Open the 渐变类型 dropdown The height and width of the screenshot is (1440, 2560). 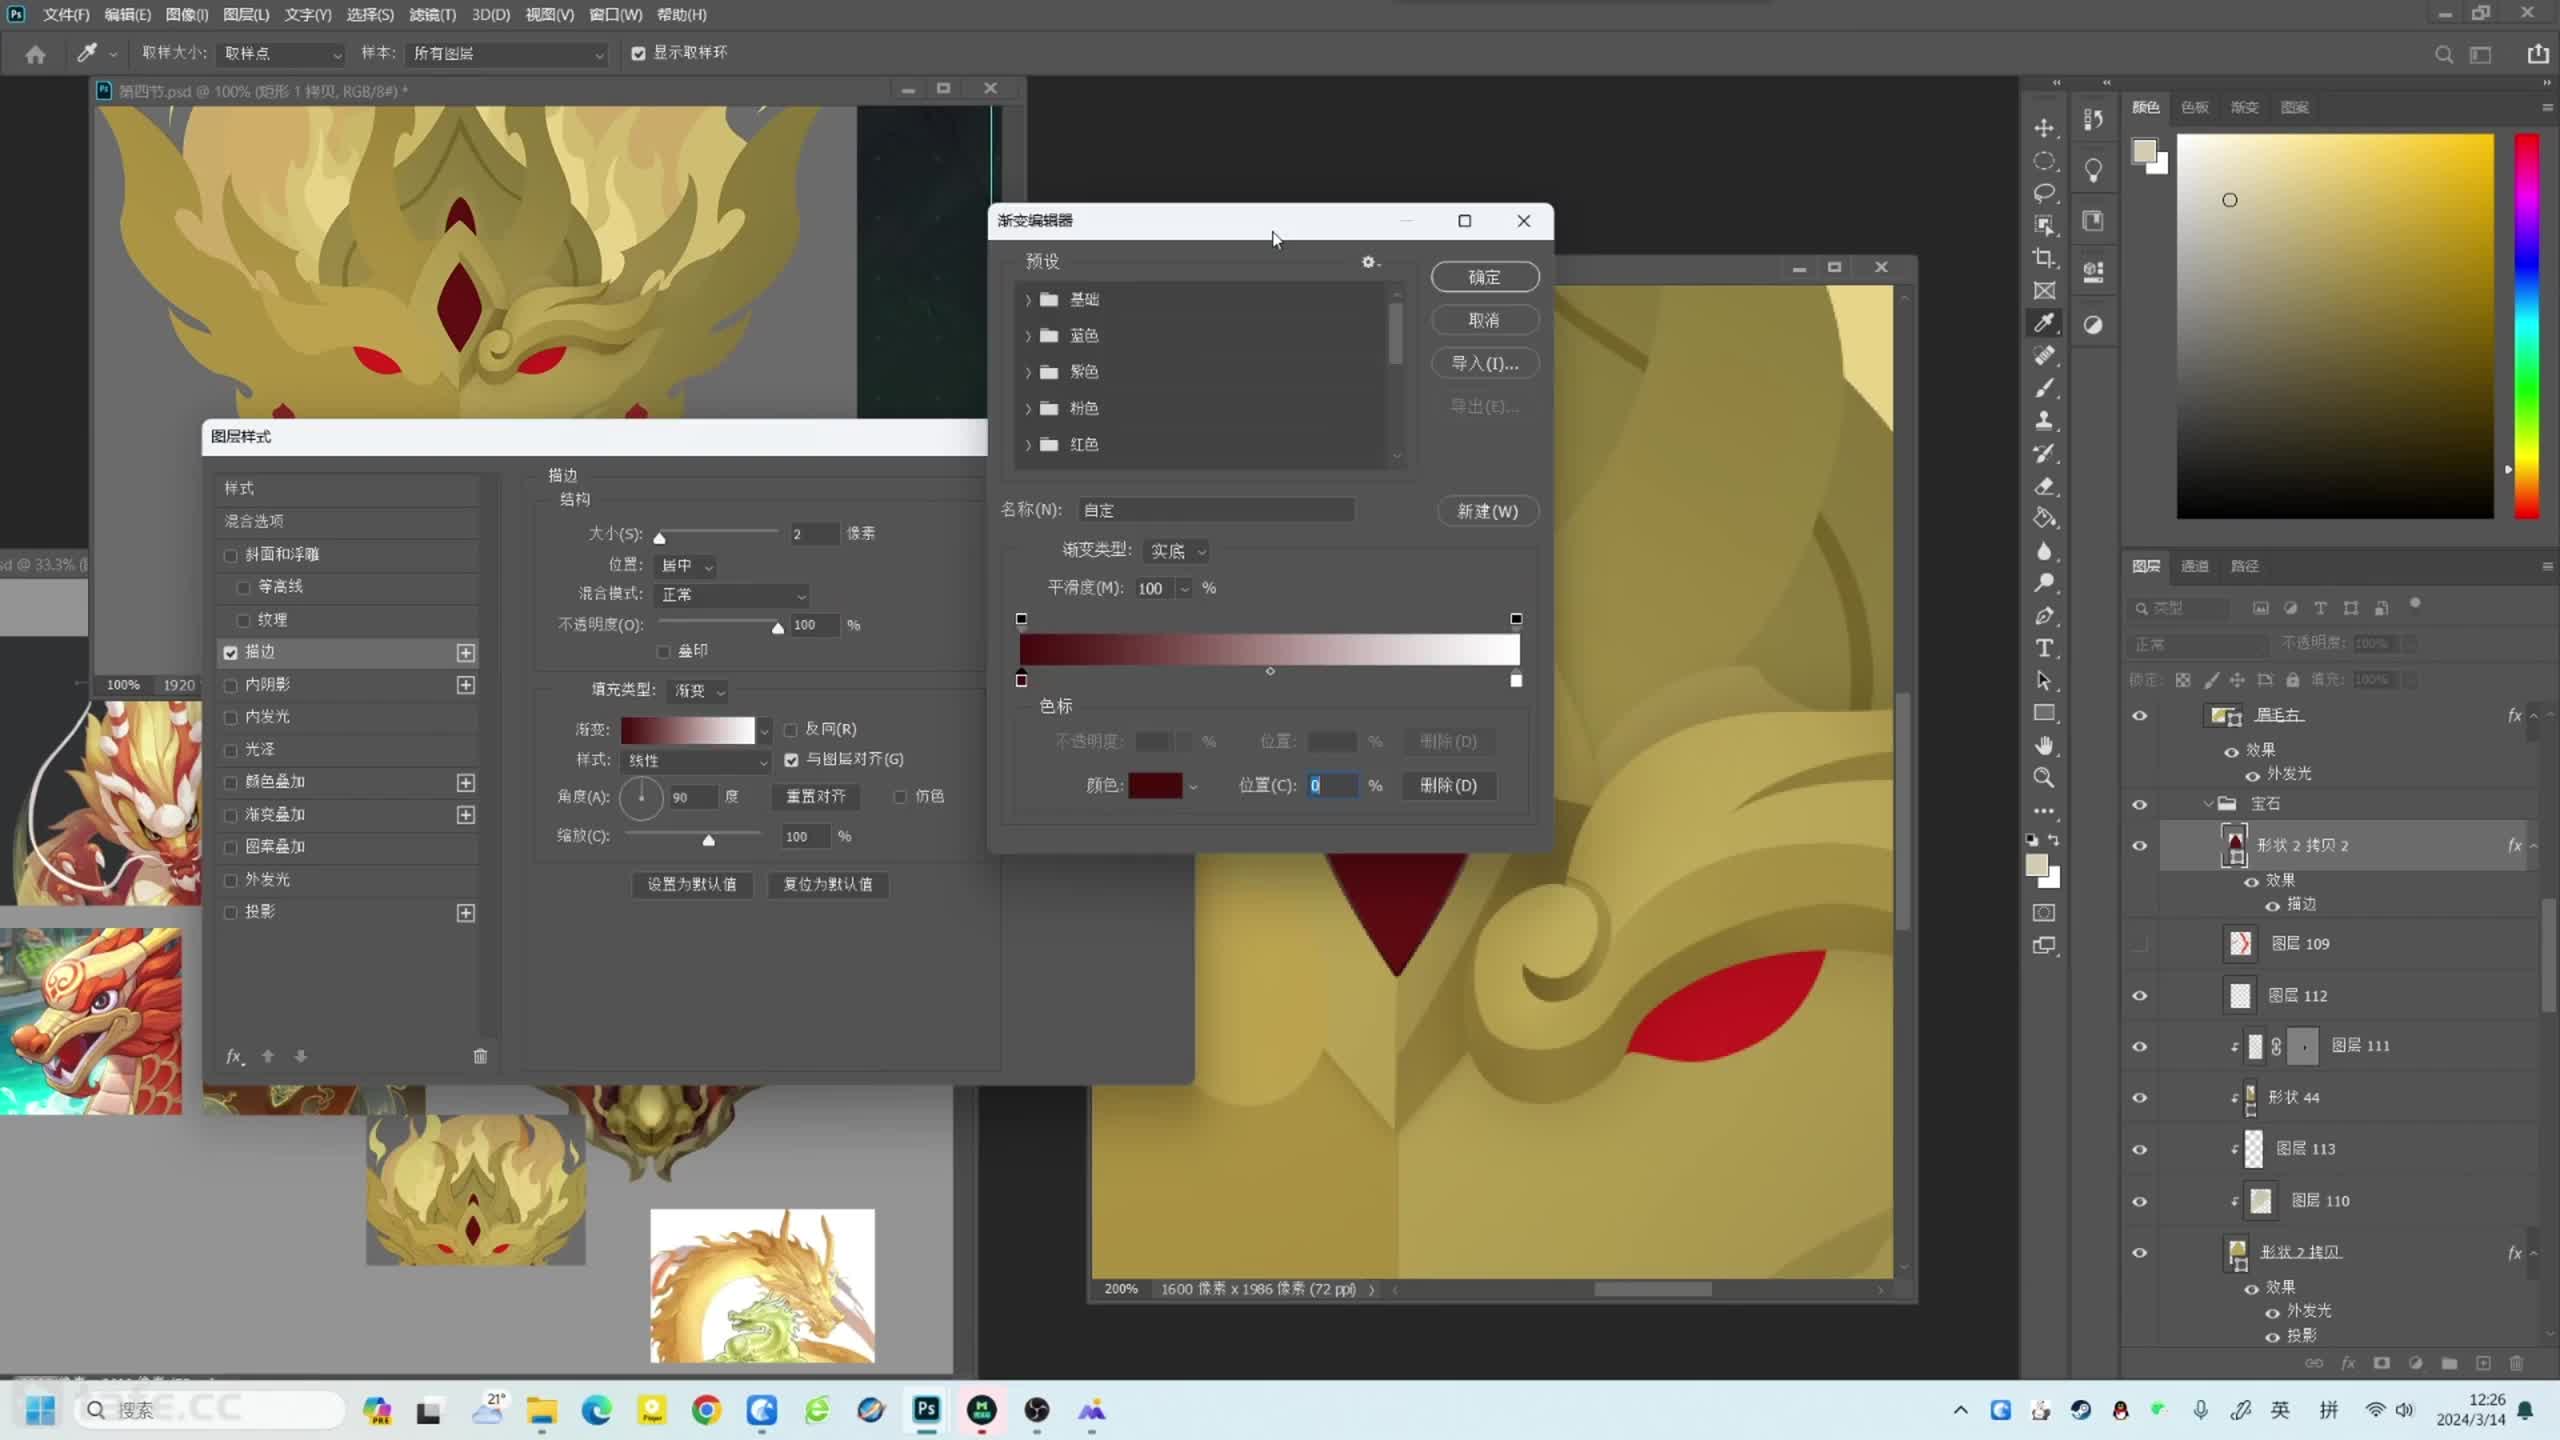point(1177,551)
